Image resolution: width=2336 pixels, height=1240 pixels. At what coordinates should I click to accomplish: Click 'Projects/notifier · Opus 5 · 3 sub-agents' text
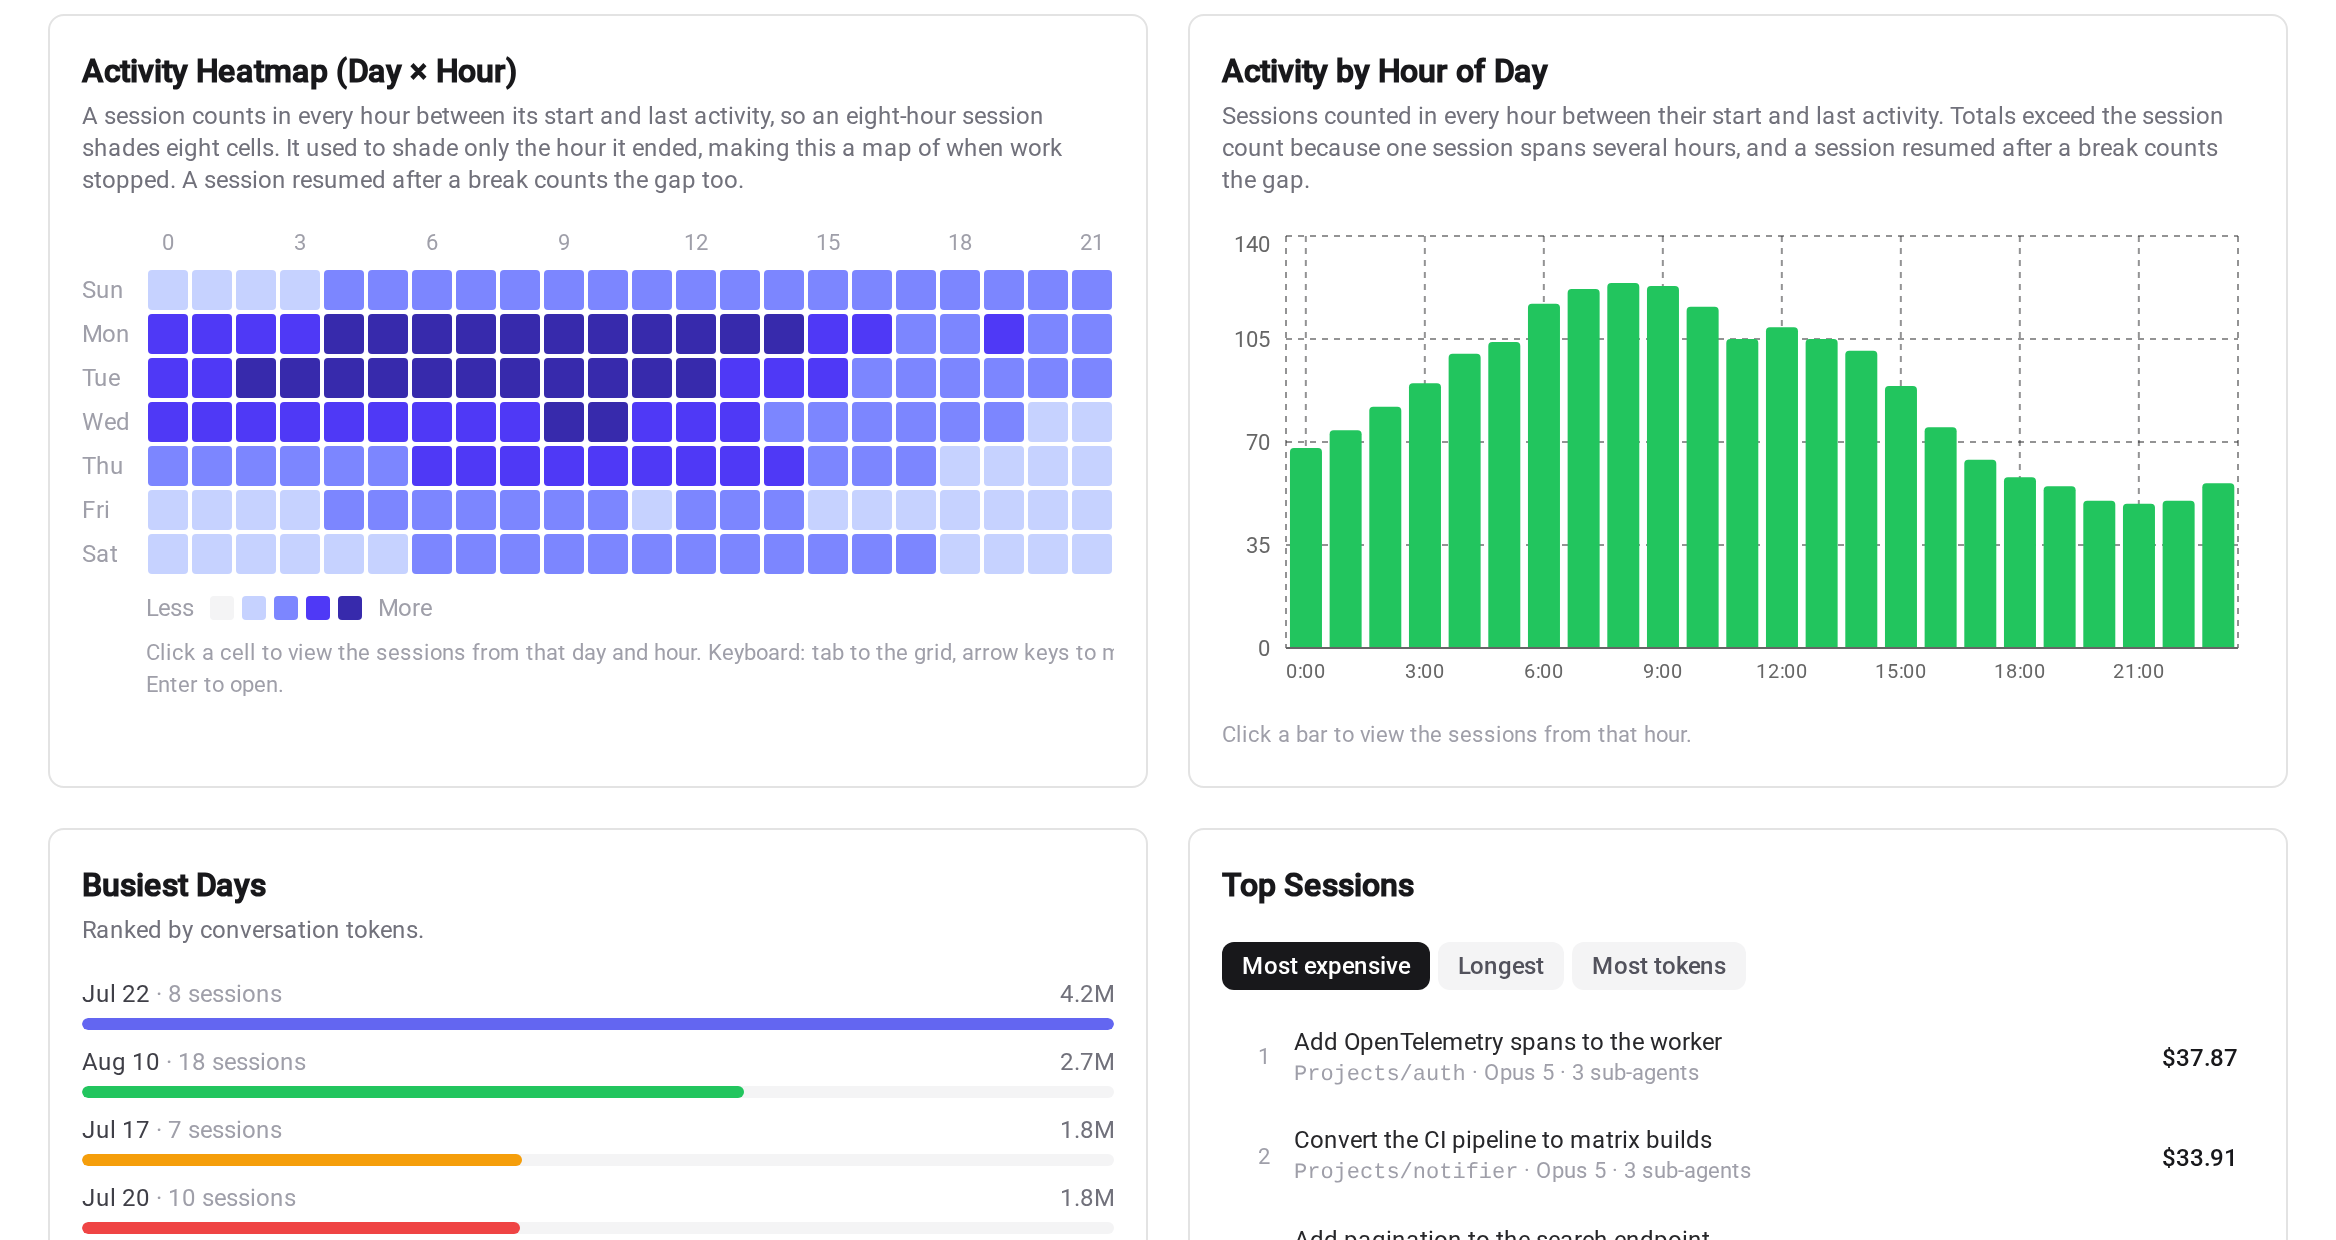[x=1522, y=1171]
